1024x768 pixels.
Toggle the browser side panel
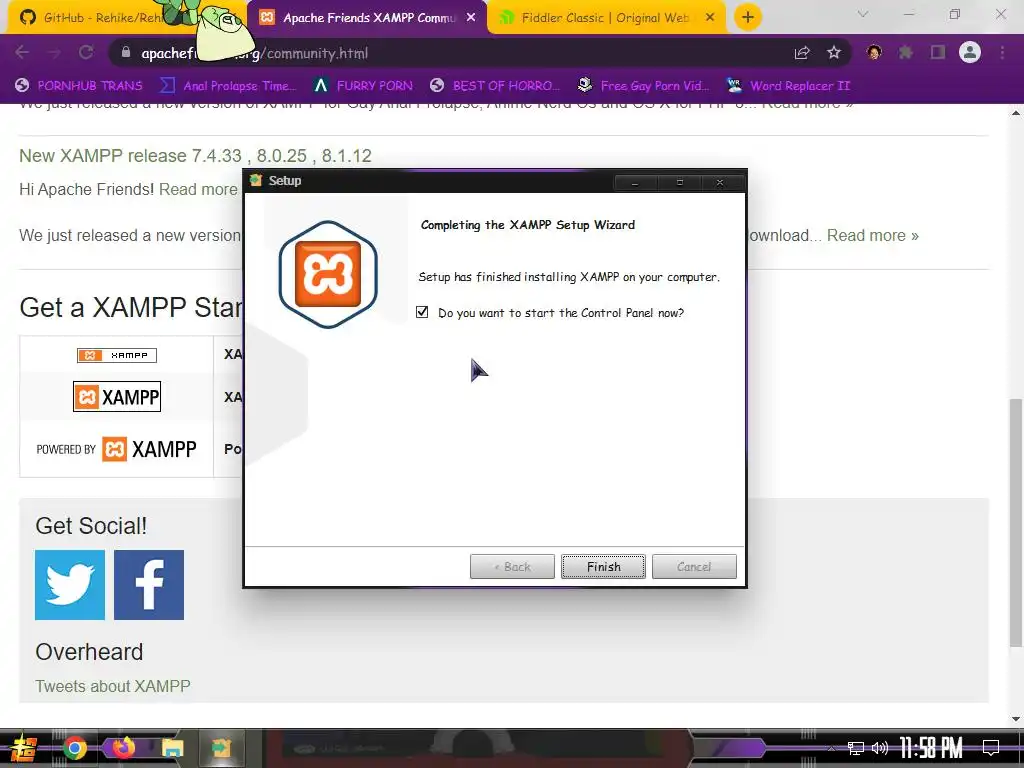(x=938, y=53)
